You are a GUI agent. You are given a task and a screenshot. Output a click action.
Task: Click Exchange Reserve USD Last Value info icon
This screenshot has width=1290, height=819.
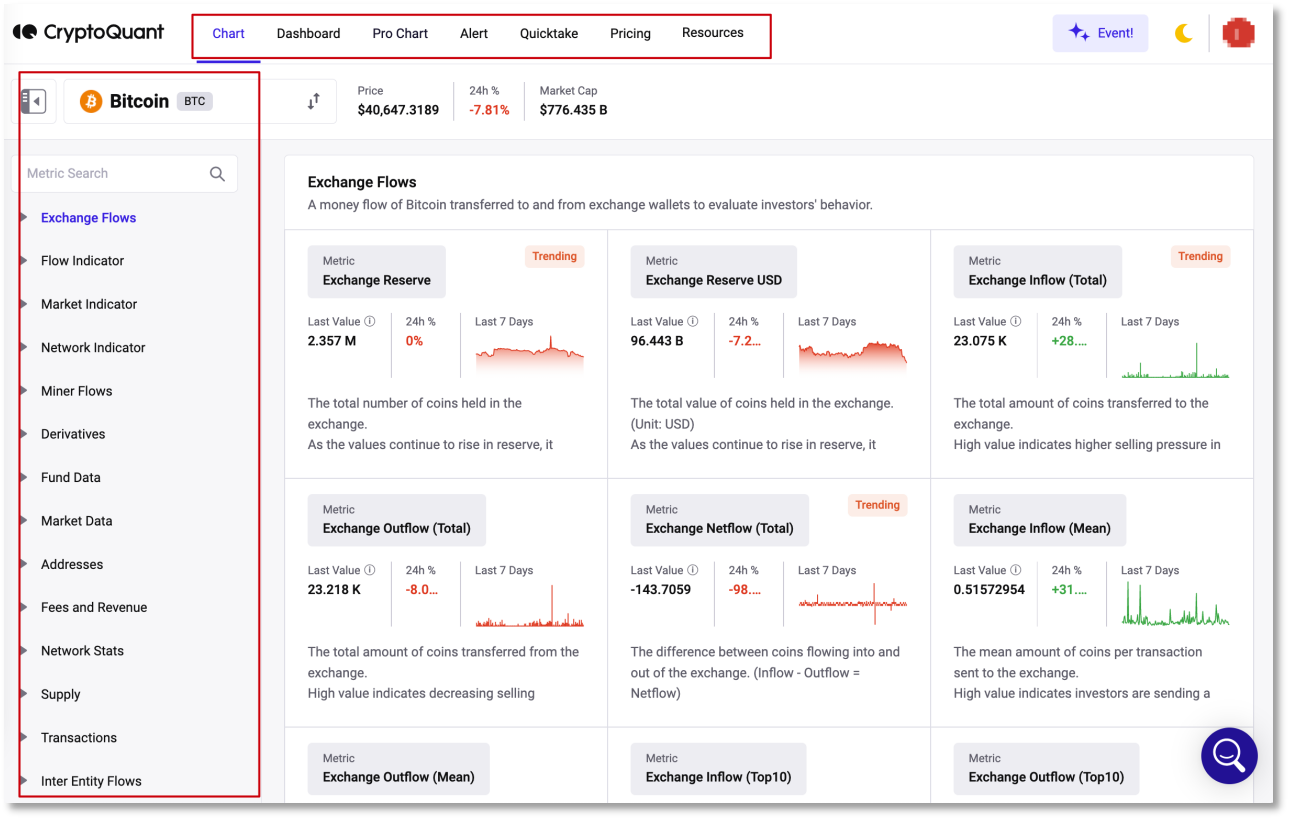[693, 322]
